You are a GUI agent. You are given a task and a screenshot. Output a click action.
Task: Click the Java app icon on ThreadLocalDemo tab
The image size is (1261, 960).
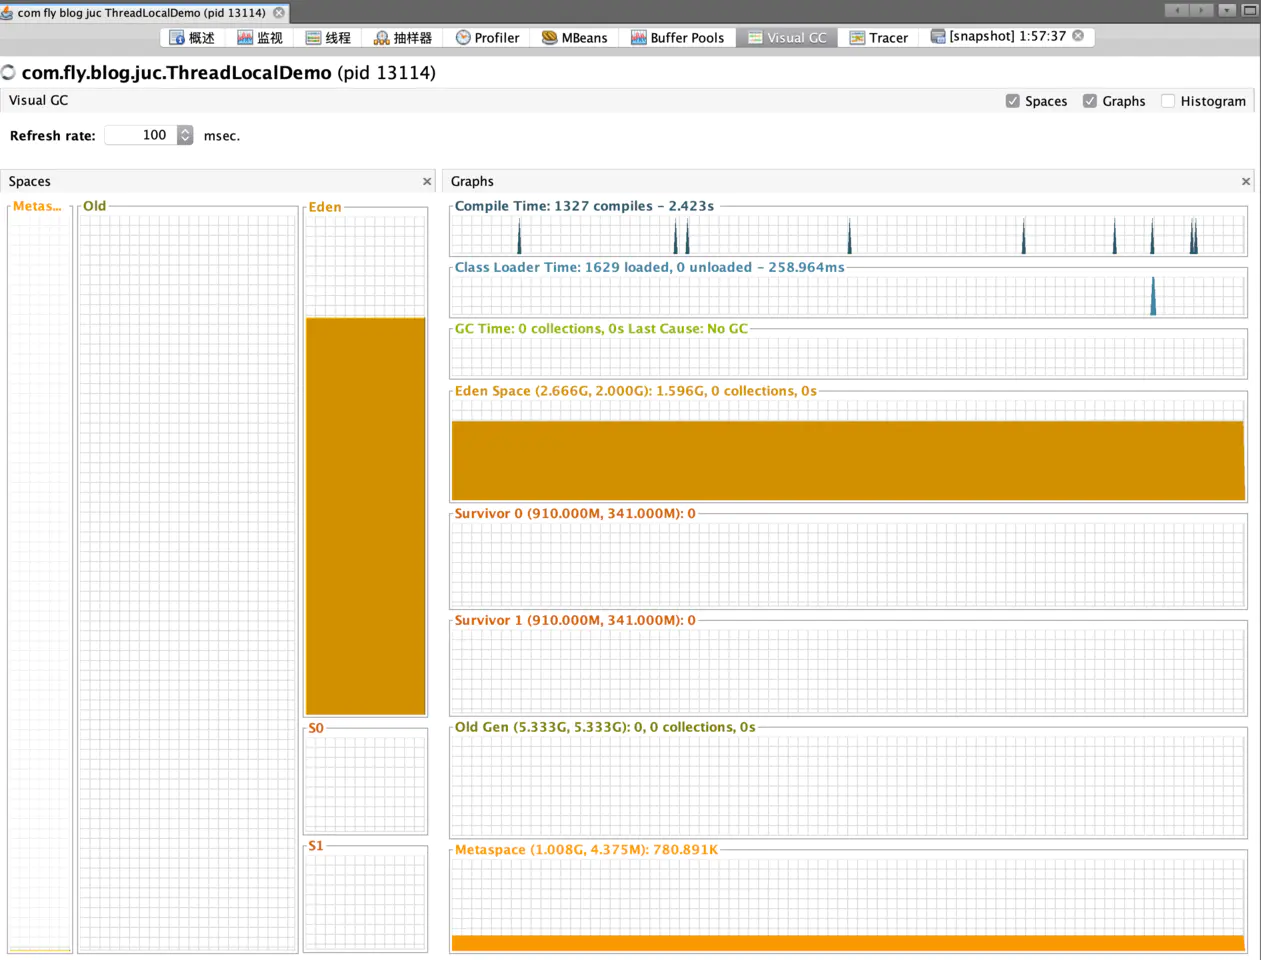click(x=7, y=13)
